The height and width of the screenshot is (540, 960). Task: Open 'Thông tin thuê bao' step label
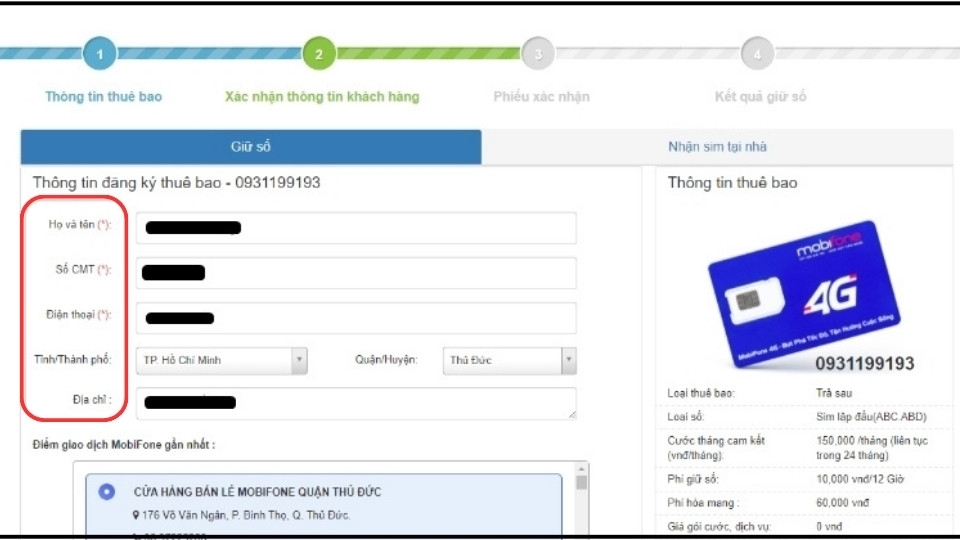pyautogui.click(x=103, y=96)
